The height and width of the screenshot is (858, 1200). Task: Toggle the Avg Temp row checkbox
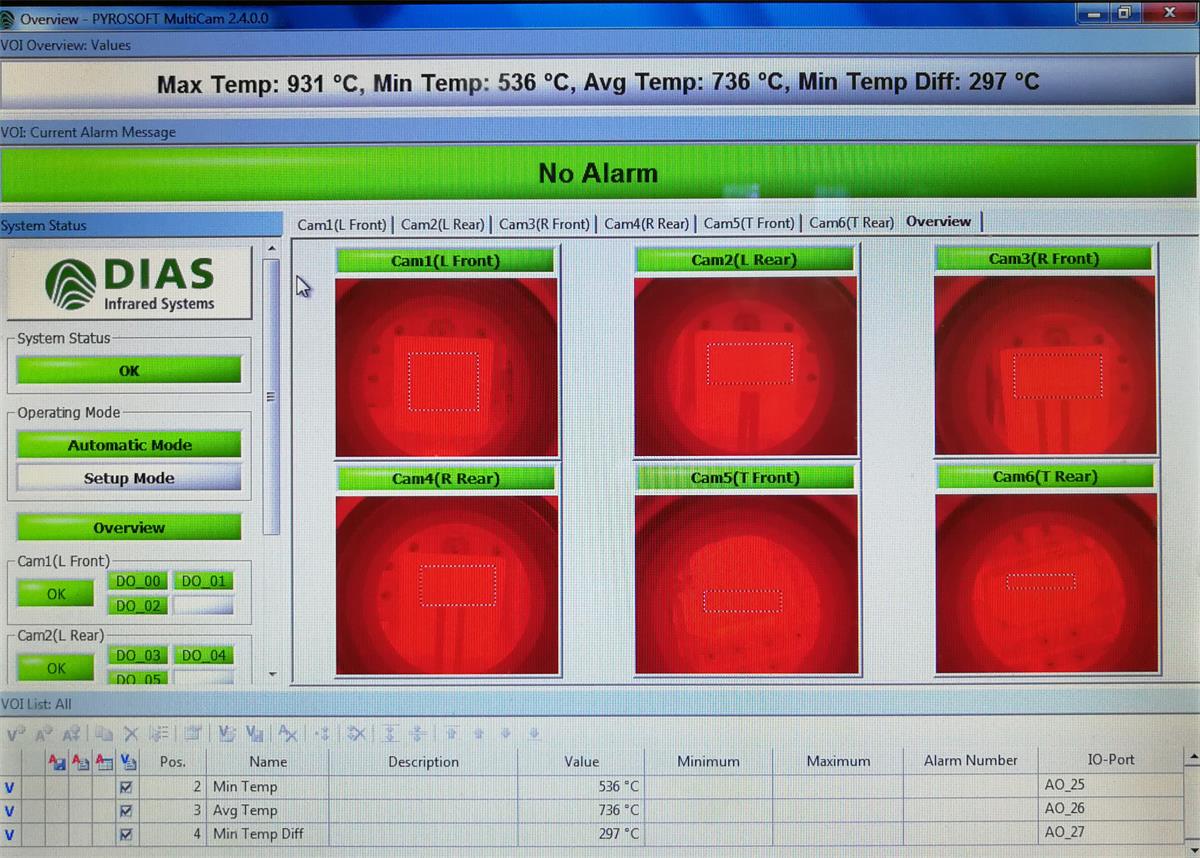pos(126,811)
